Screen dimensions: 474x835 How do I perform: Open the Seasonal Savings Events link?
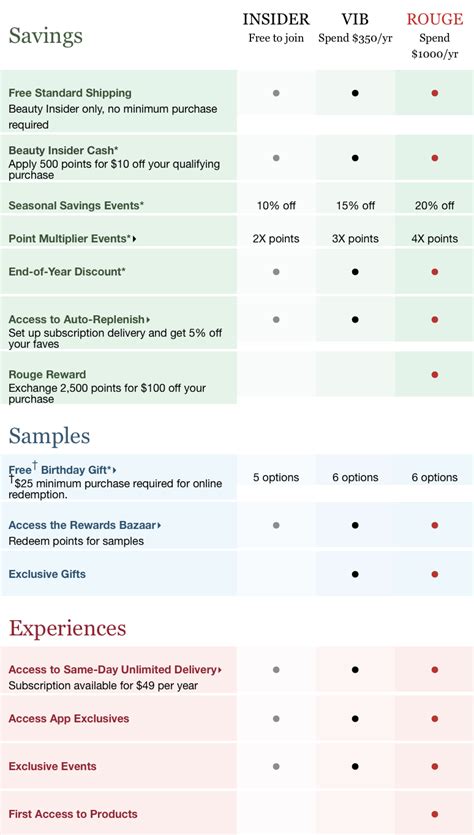[76, 206]
